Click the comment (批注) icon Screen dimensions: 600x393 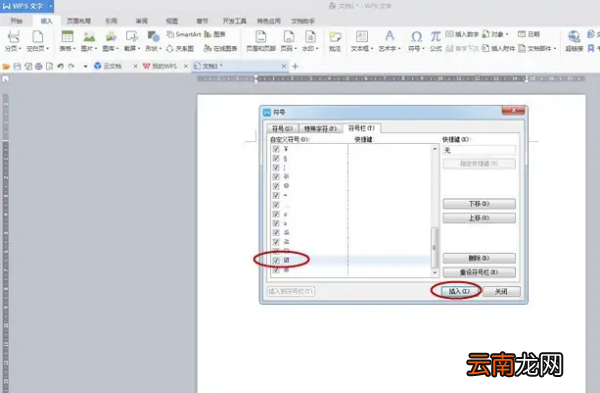tap(335, 37)
